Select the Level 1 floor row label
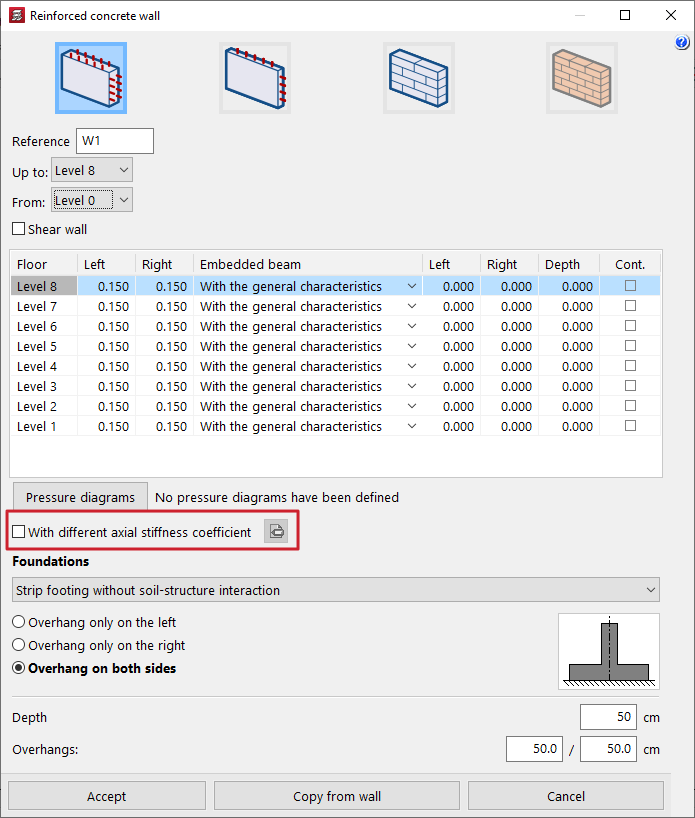Viewport: 695px width, 818px height. [44, 426]
